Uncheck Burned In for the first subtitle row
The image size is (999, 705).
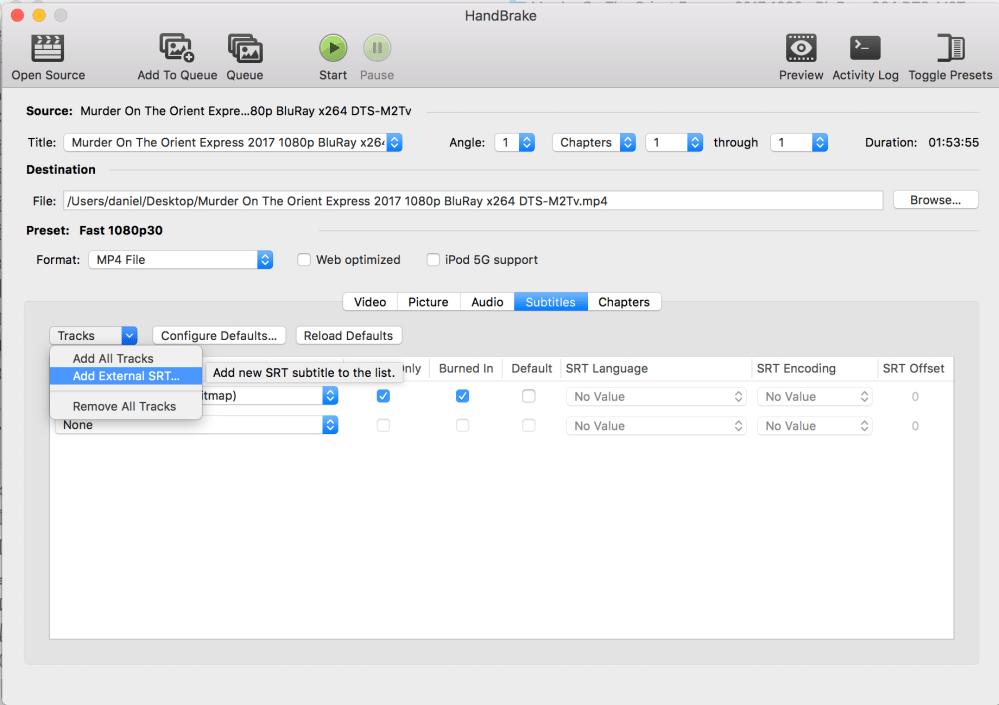click(x=463, y=396)
